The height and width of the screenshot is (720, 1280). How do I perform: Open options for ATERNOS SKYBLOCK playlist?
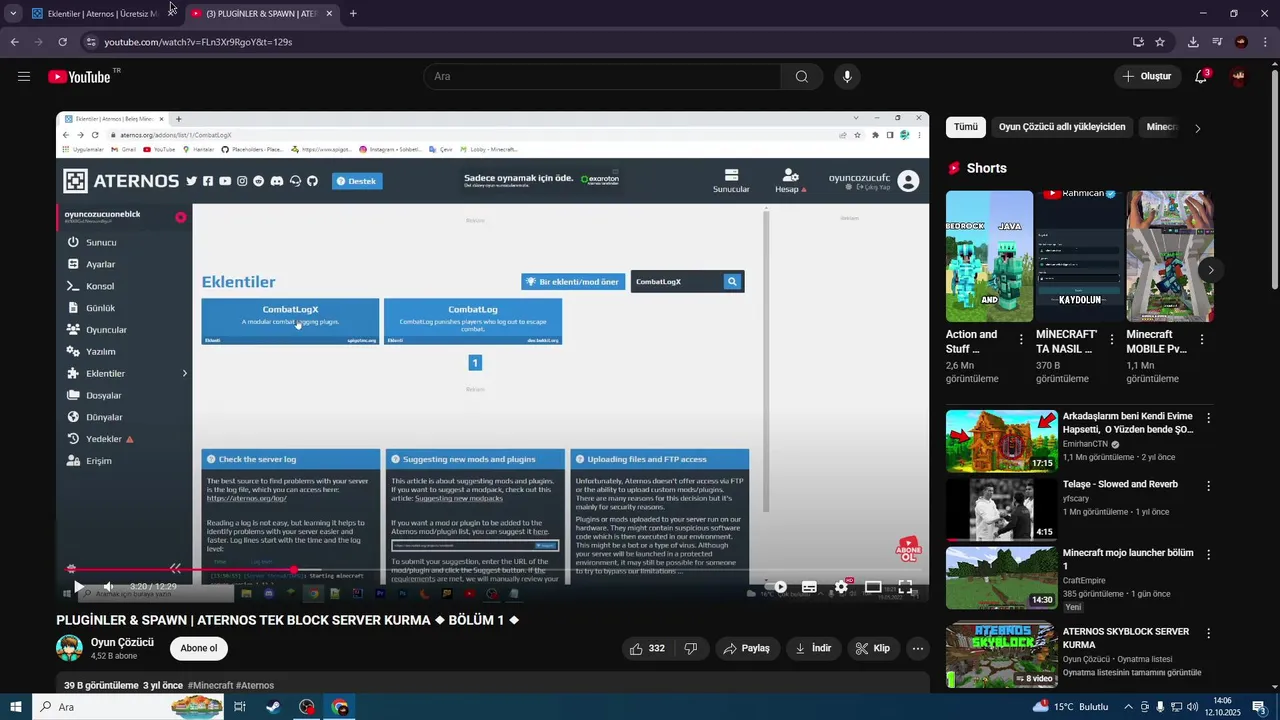tap(1208, 633)
